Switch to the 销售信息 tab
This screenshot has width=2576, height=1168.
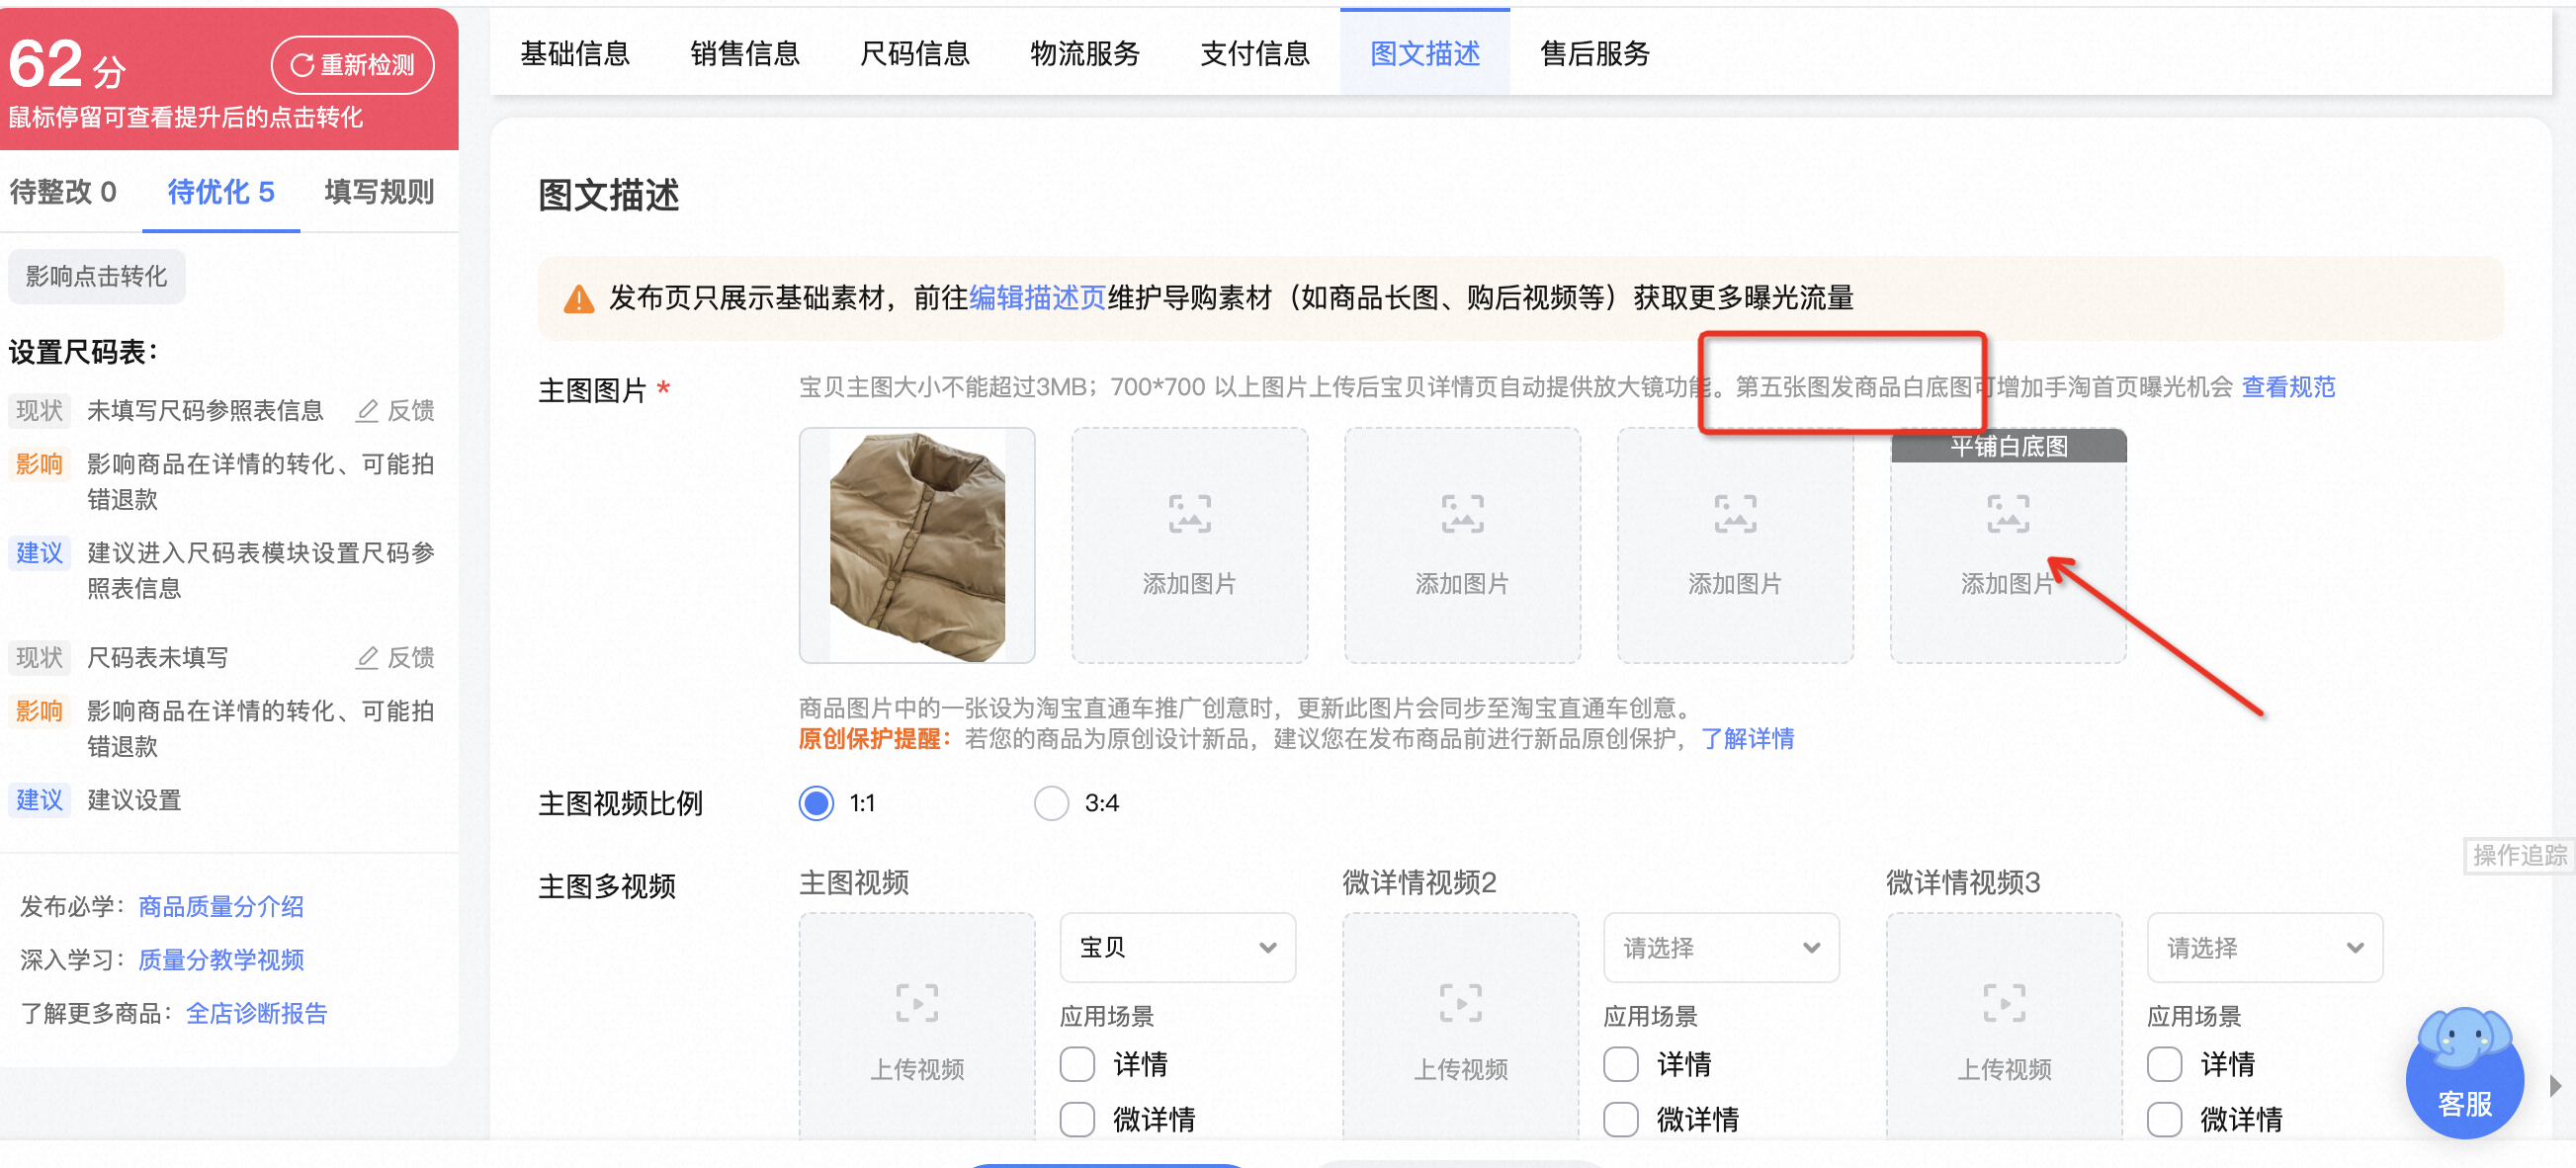[745, 53]
